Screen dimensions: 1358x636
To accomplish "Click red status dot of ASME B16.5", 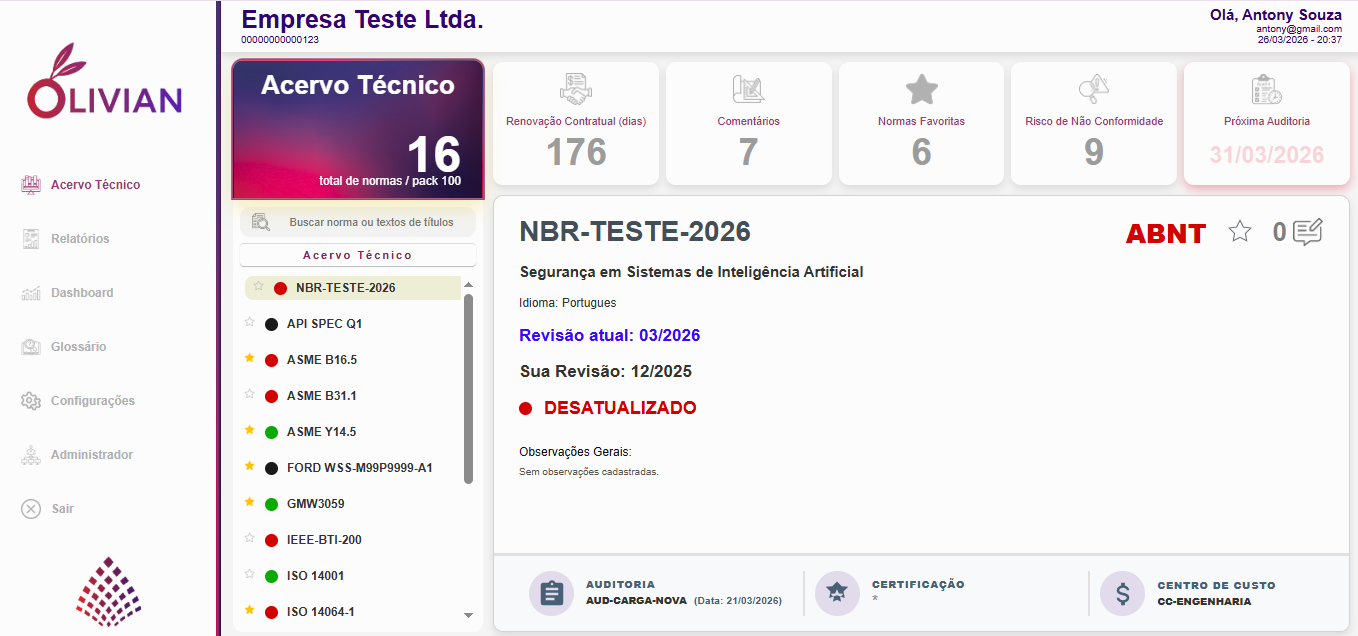I will (271, 360).
